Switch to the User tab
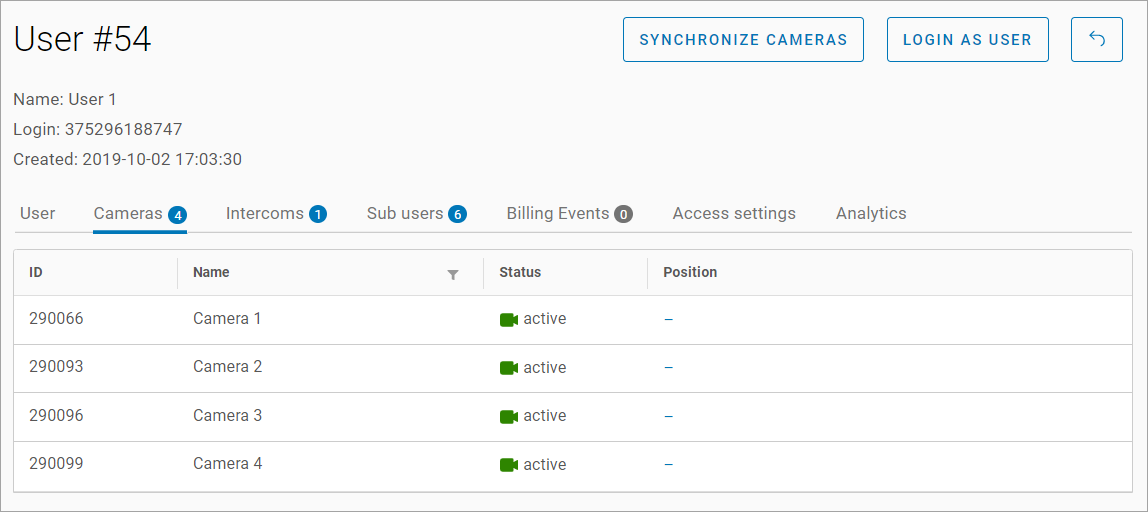Screen dimensions: 1148x512 [38, 213]
